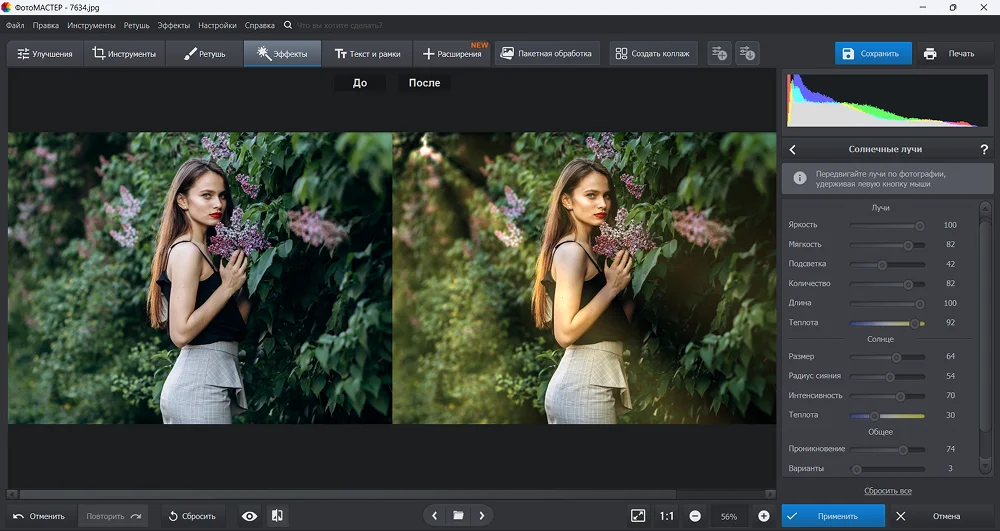The width and height of the screenshot is (1000, 531).
Task: Toggle the eye preview original icon
Action: (249, 516)
